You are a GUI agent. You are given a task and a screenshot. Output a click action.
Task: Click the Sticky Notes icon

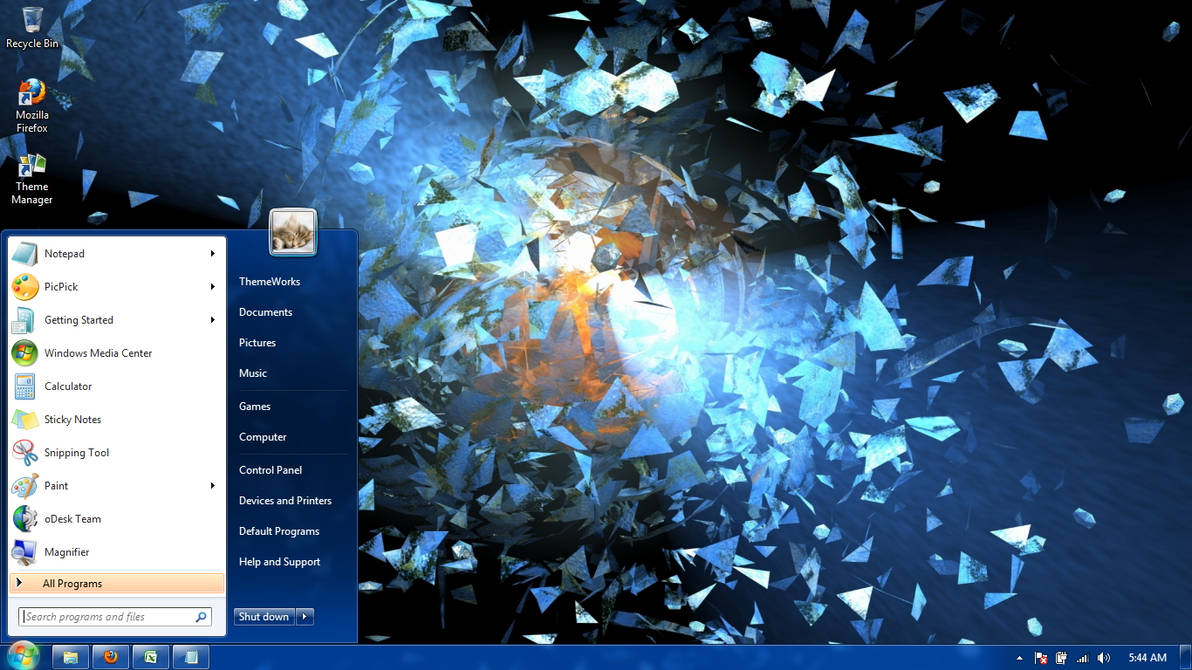(24, 419)
